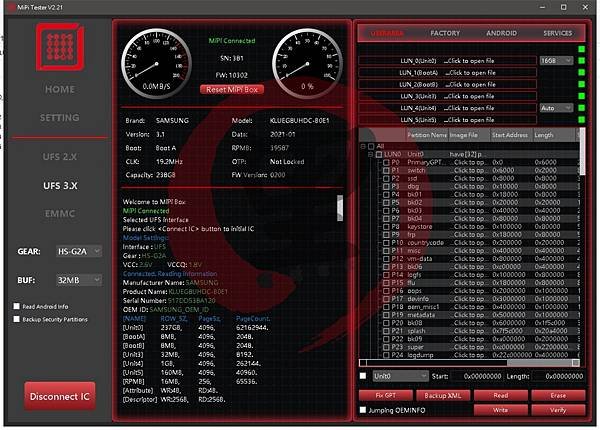Click the Verify button

click(558, 410)
